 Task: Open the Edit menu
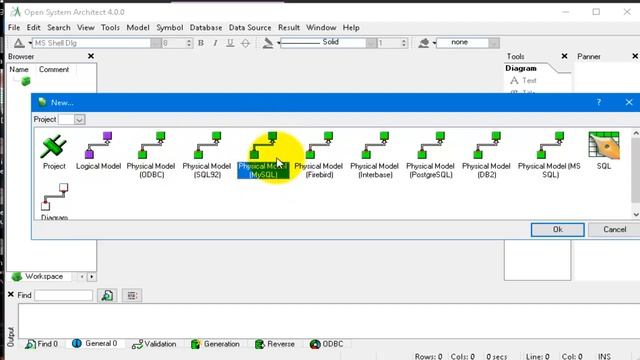pyautogui.click(x=33, y=28)
